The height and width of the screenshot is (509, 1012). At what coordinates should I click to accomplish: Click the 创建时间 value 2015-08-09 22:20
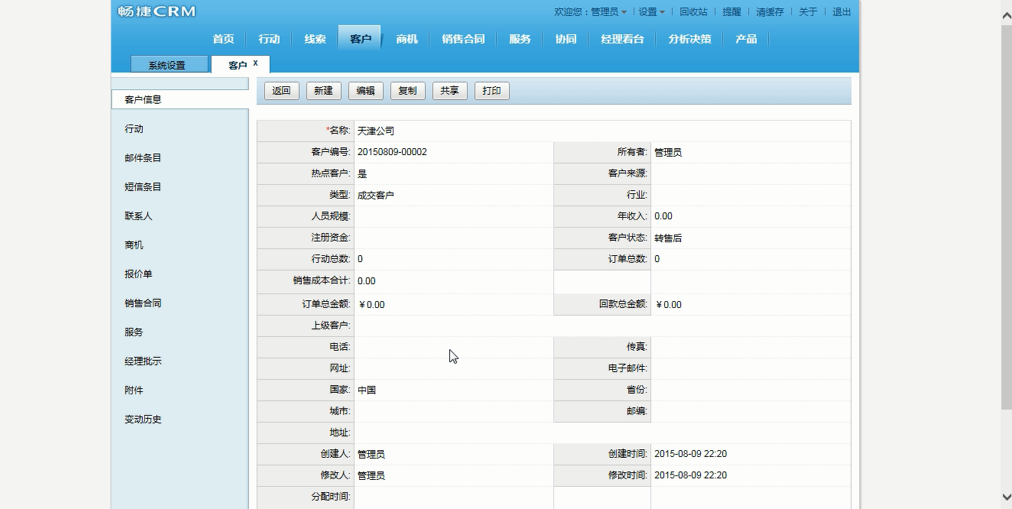(x=691, y=454)
